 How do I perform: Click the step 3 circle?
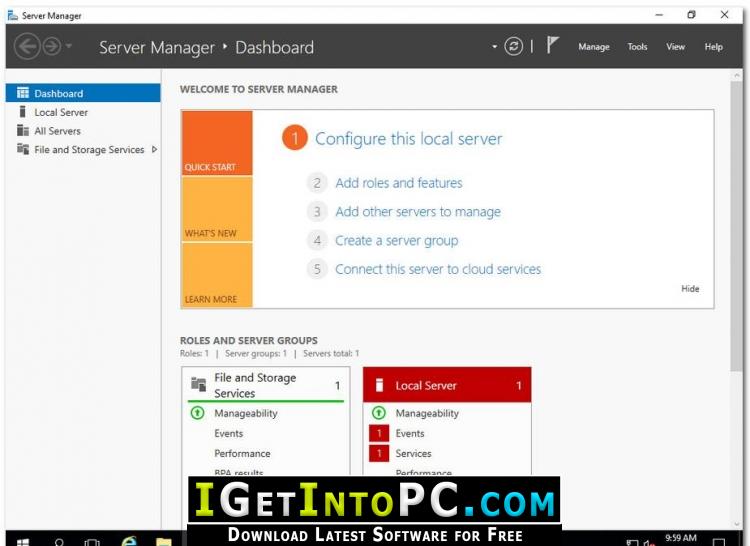(317, 212)
